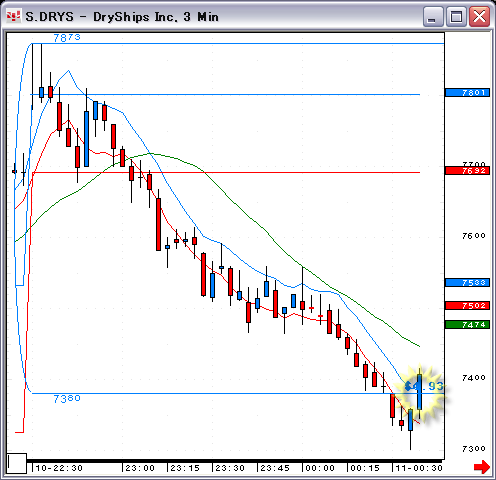Select the blue 7801 price label
Image resolution: width=496 pixels, height=480 pixels.
467,92
